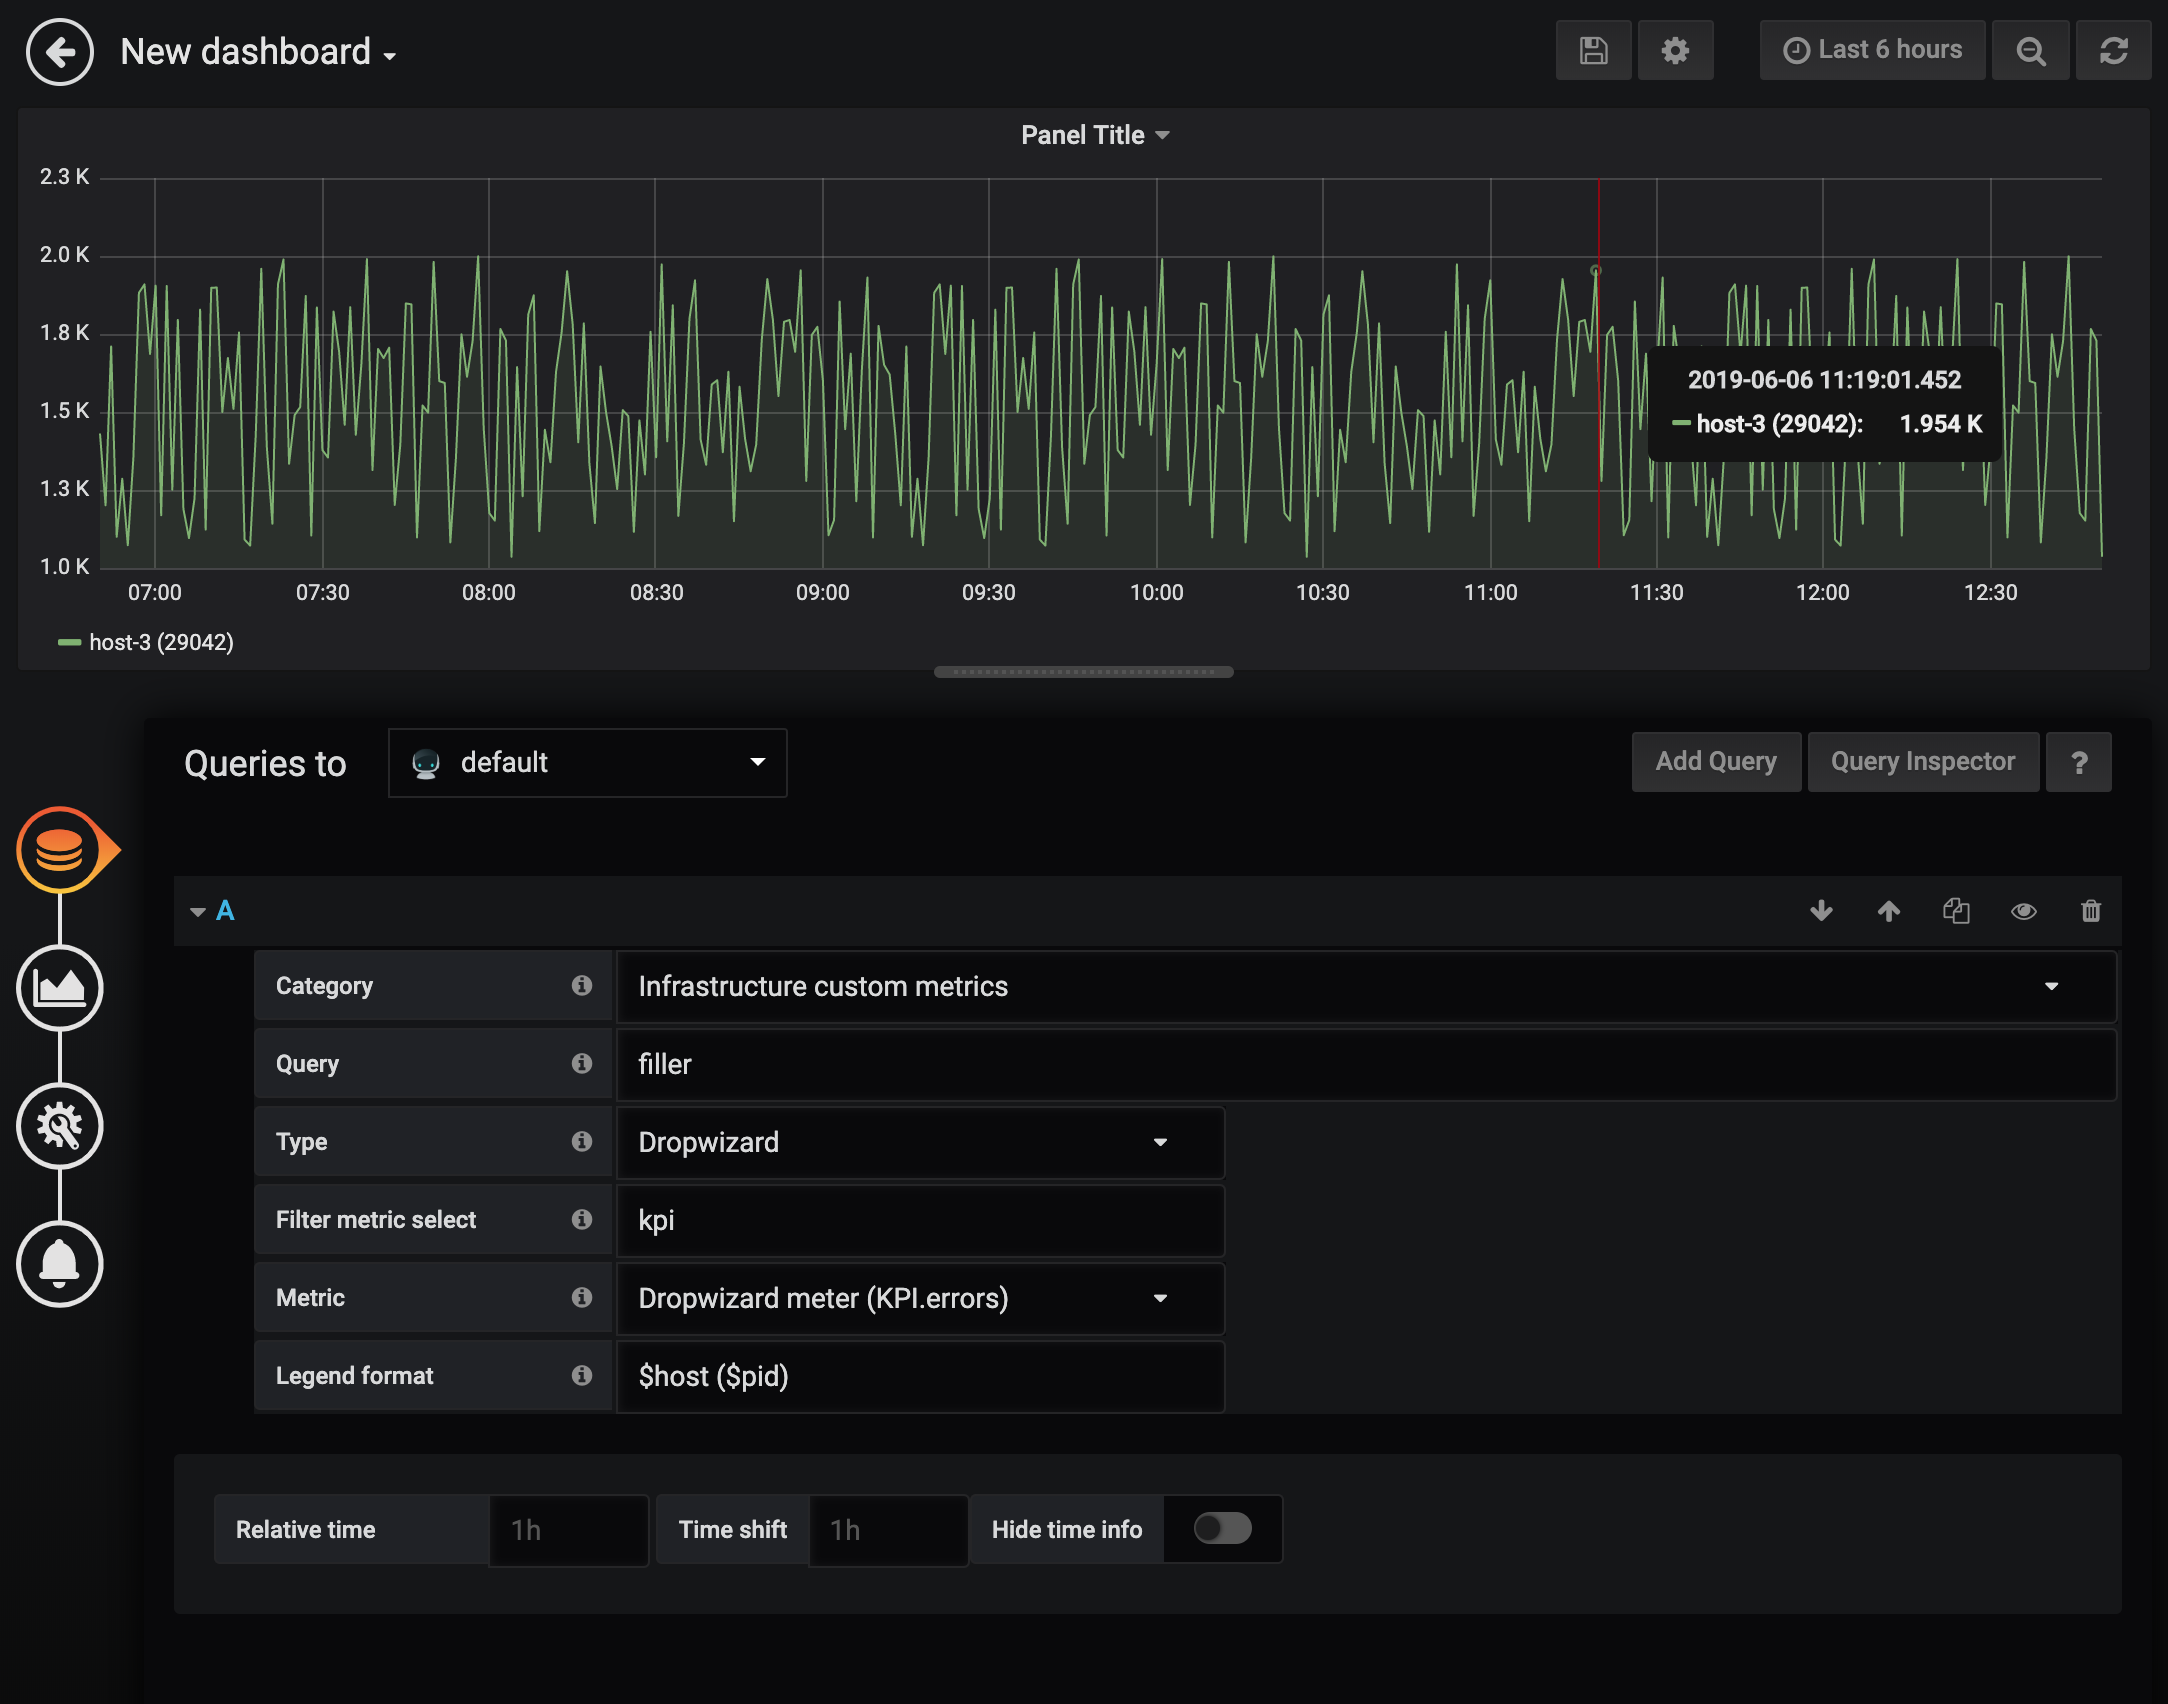
Task: Toggle query A visibility eye
Action: (x=2023, y=911)
